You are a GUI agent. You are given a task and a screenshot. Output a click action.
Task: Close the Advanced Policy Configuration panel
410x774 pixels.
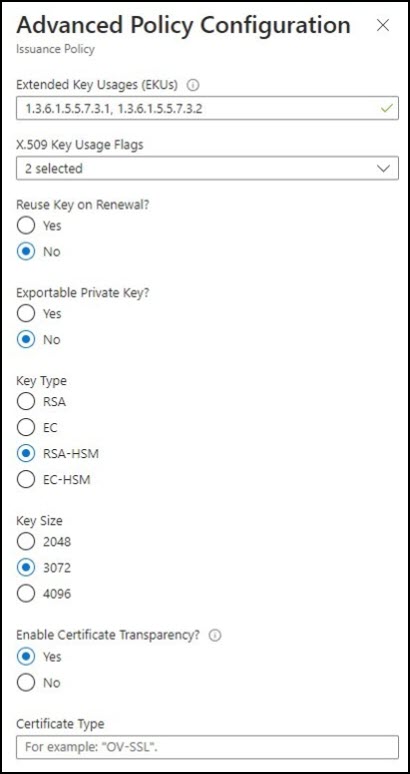click(383, 26)
